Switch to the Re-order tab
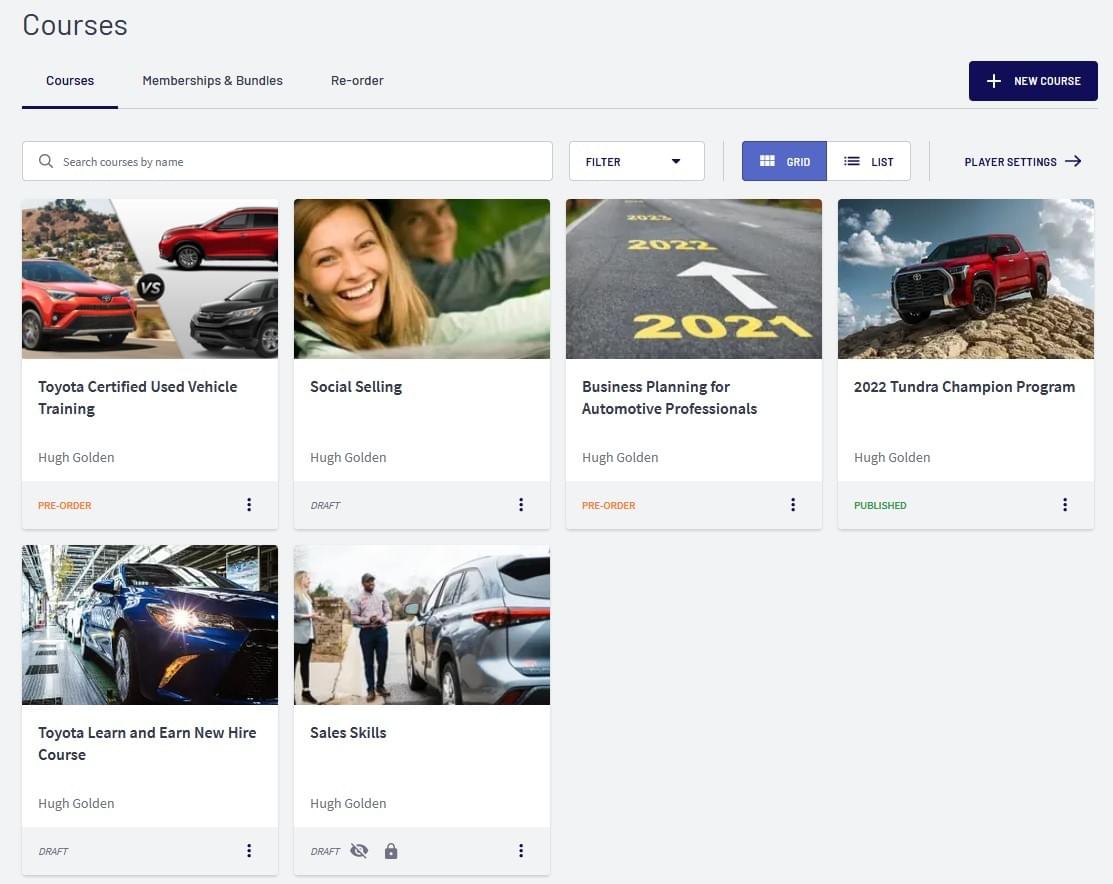1113x884 pixels. click(357, 81)
